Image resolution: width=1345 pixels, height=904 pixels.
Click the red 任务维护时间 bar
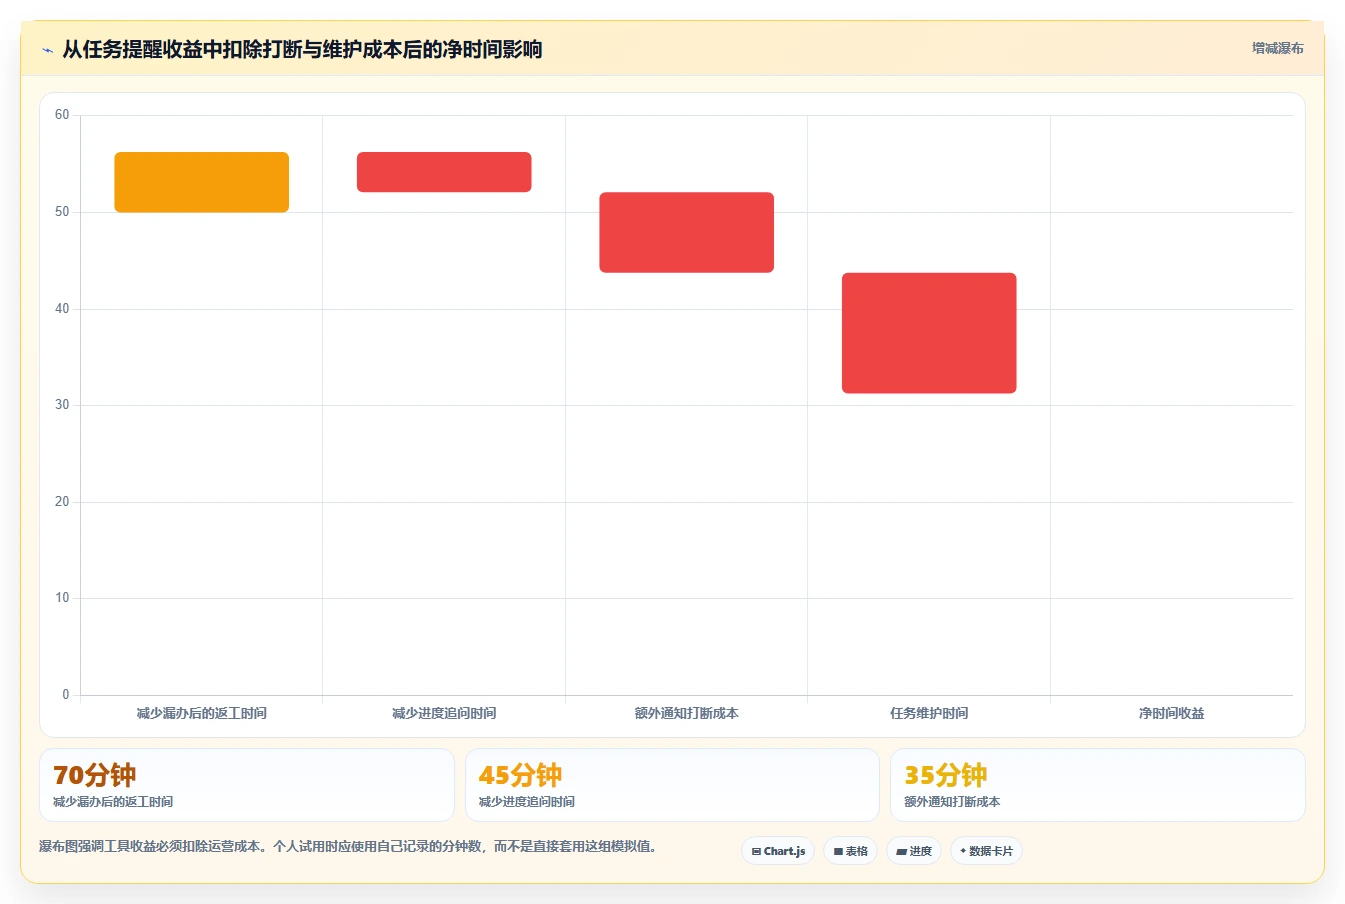tap(929, 333)
